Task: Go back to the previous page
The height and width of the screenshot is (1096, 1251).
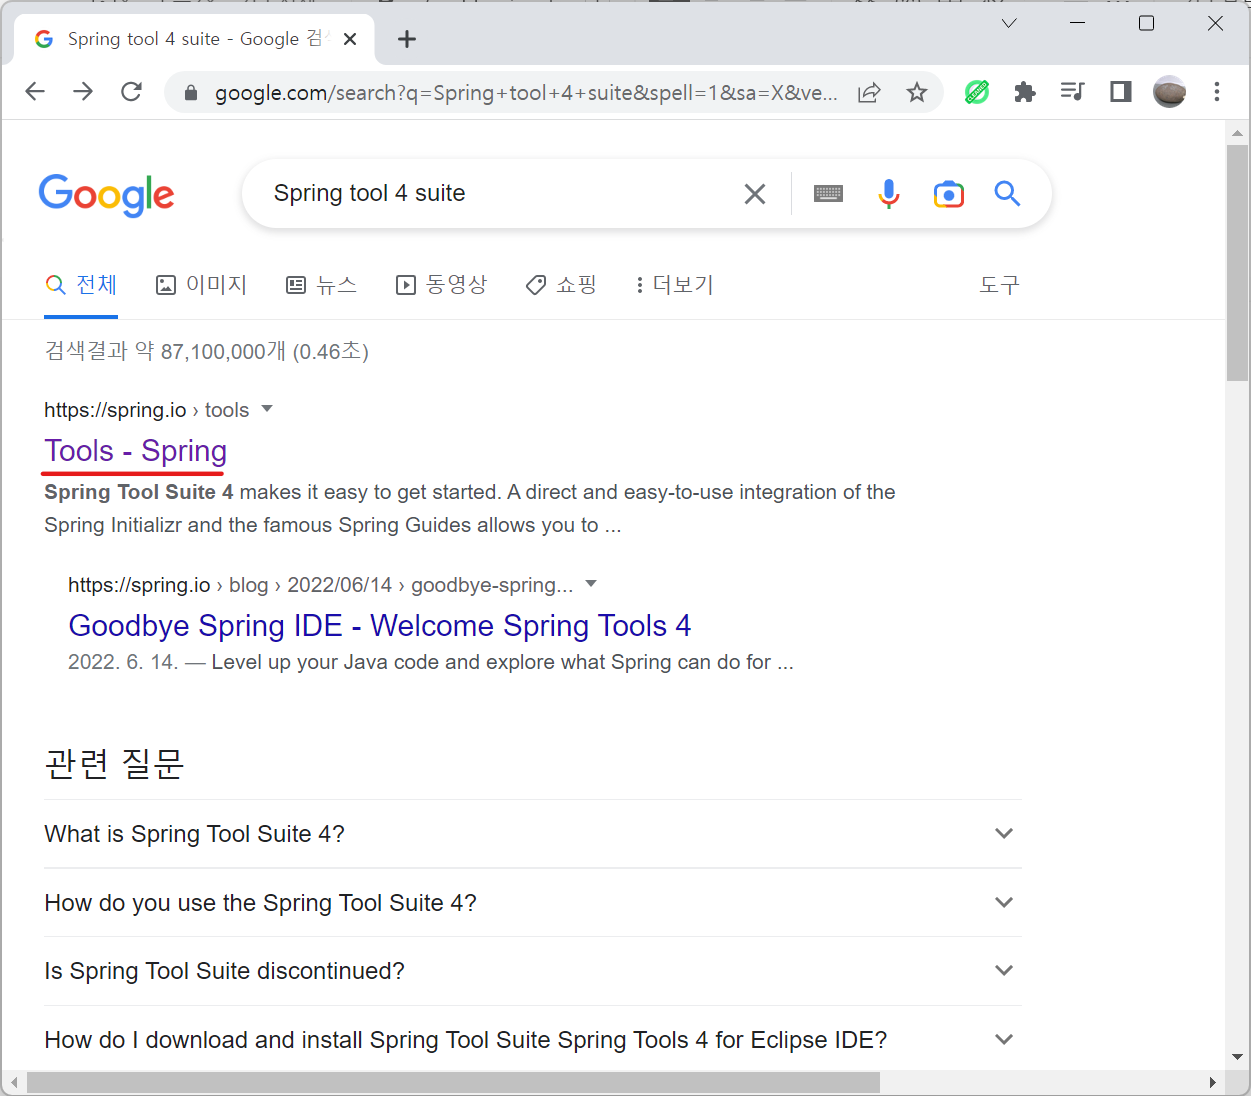Action: 35,92
